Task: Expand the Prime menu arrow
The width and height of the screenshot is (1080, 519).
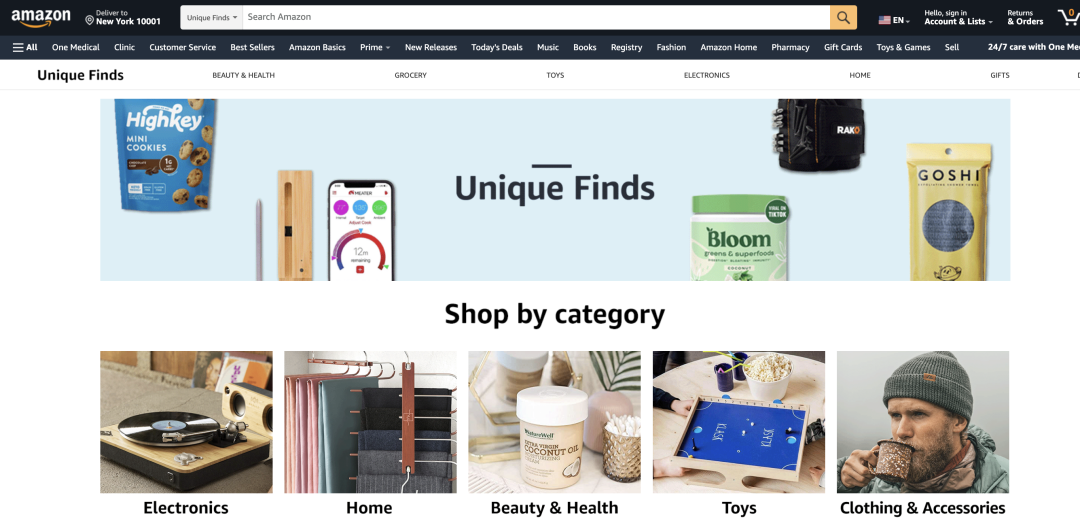Action: [x=388, y=48]
